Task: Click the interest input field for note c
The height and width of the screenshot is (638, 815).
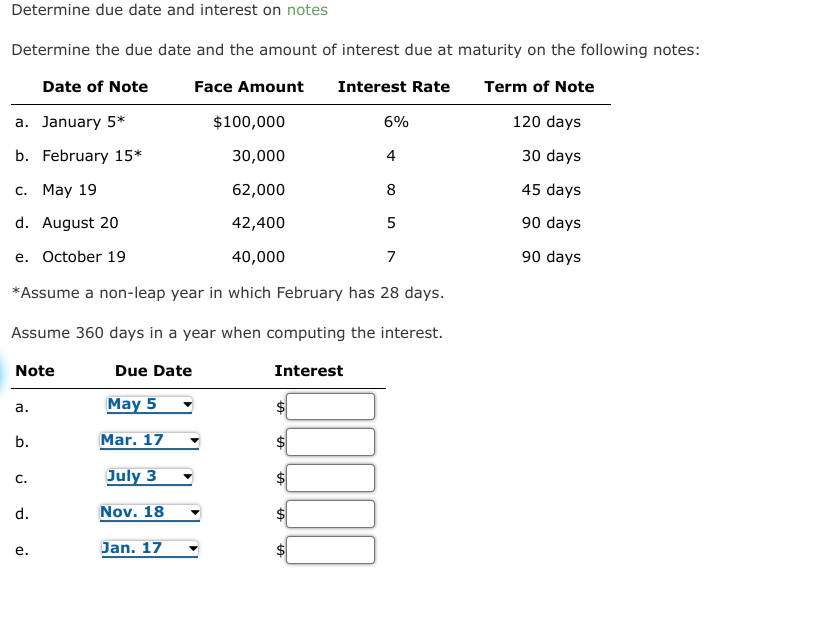Action: point(330,478)
